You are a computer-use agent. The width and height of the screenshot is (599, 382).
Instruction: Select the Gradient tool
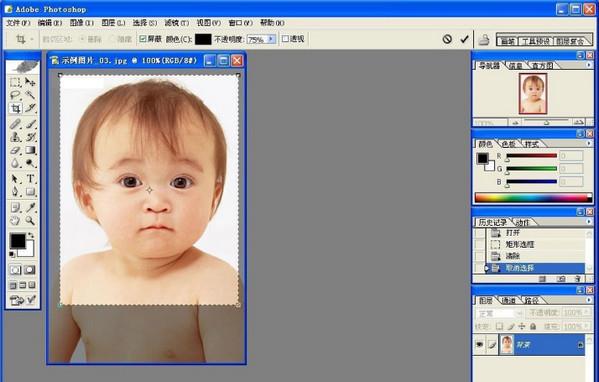pyautogui.click(x=30, y=150)
